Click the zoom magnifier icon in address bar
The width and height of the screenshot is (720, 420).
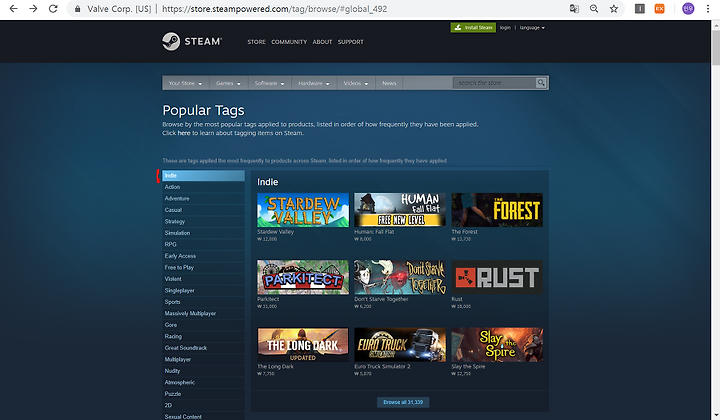[594, 9]
